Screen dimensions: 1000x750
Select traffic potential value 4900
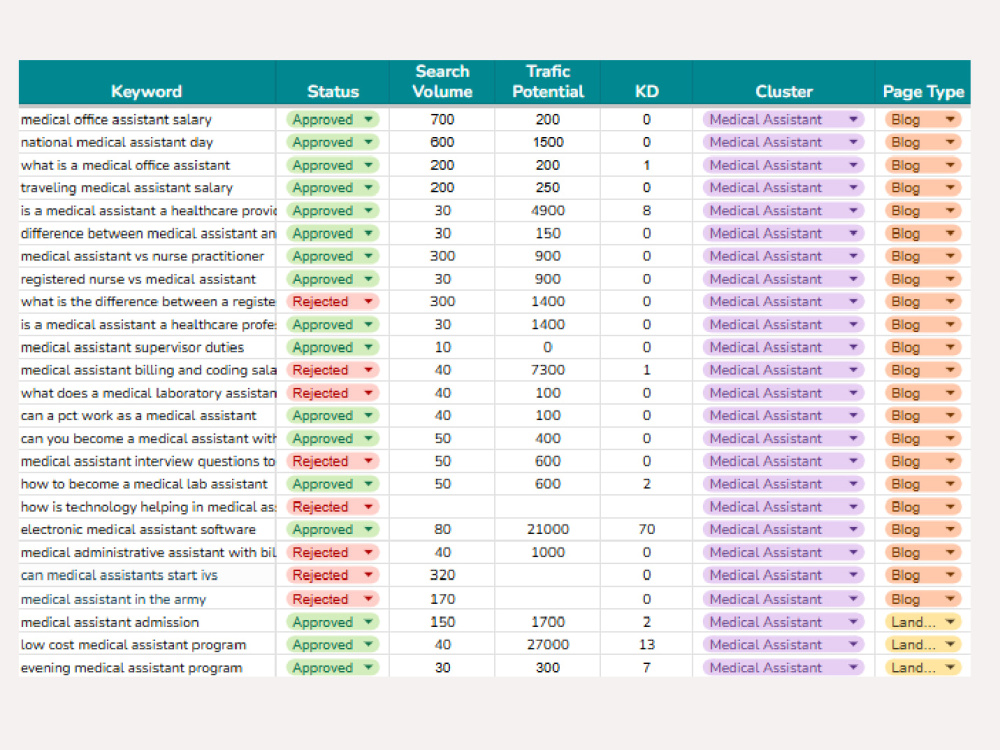click(x=548, y=210)
